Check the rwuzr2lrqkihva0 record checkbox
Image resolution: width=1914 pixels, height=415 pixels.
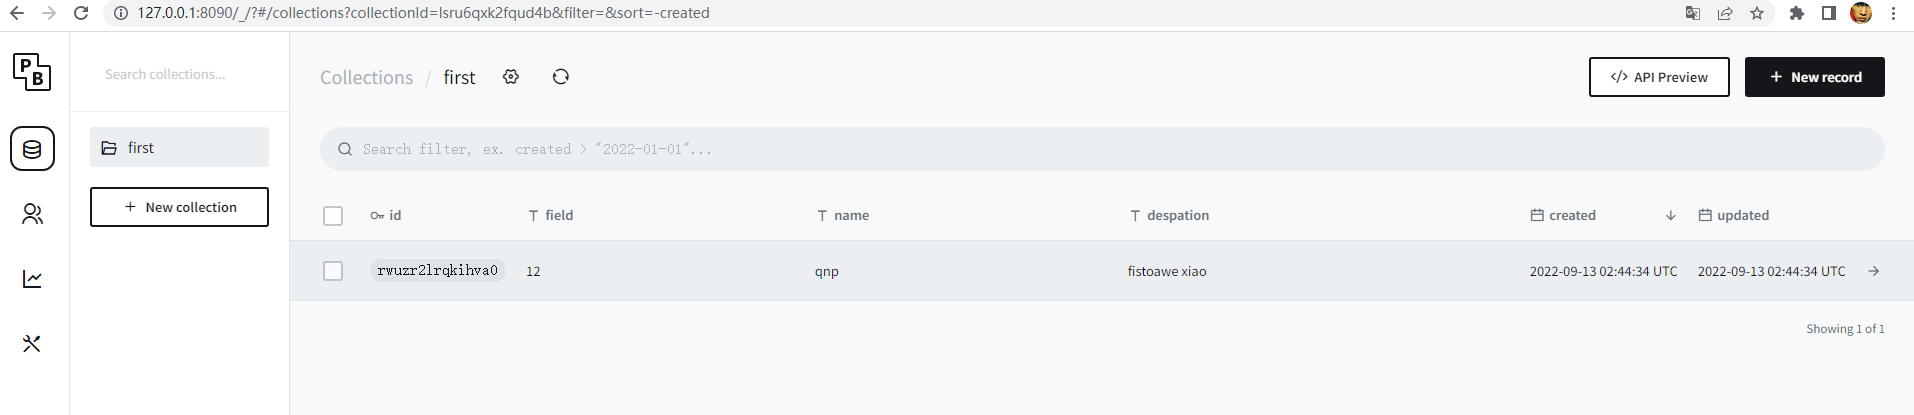point(333,271)
